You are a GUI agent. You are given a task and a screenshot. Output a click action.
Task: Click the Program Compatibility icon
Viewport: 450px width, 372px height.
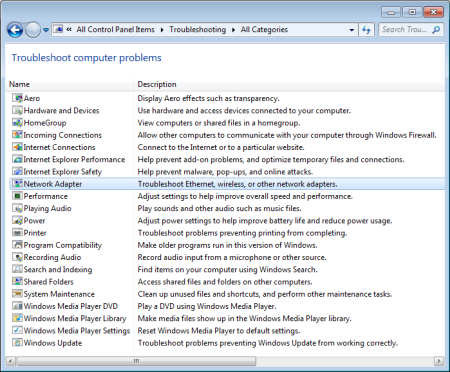pos(17,245)
